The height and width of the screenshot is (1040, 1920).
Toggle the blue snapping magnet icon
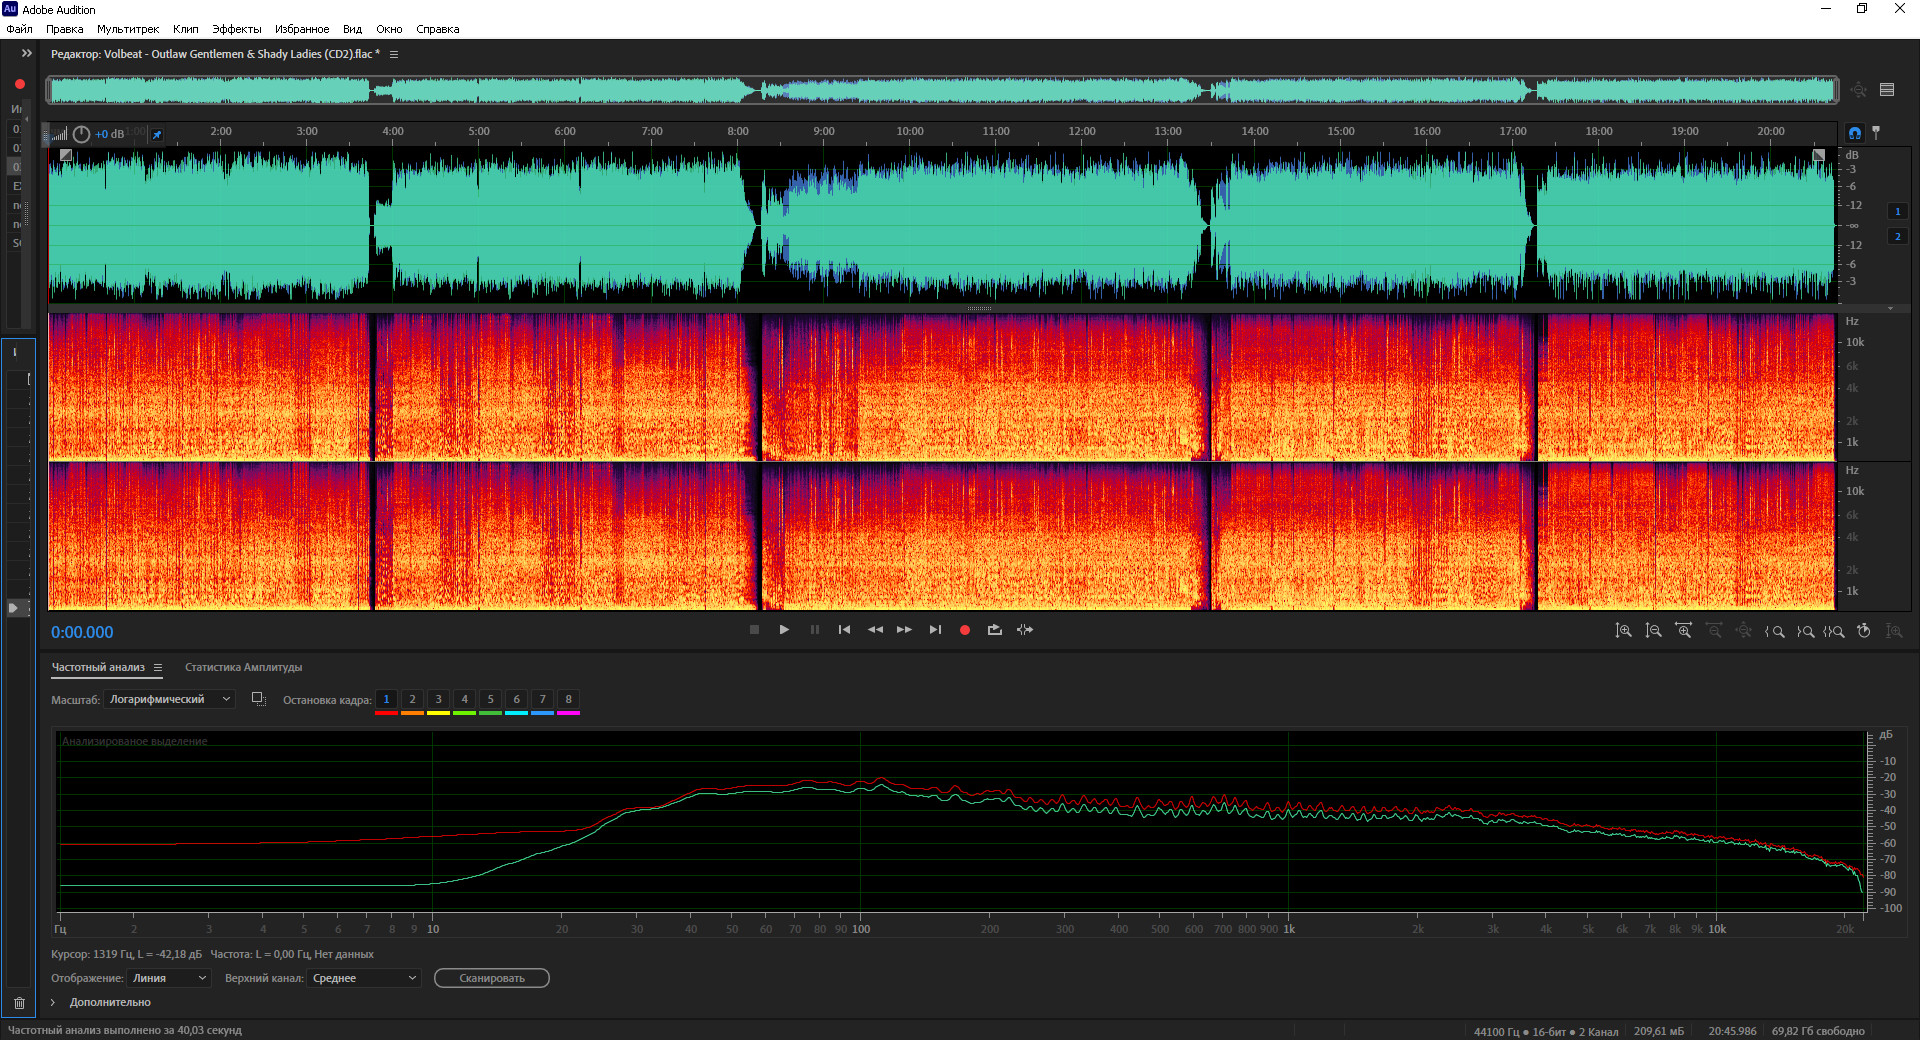click(1855, 132)
